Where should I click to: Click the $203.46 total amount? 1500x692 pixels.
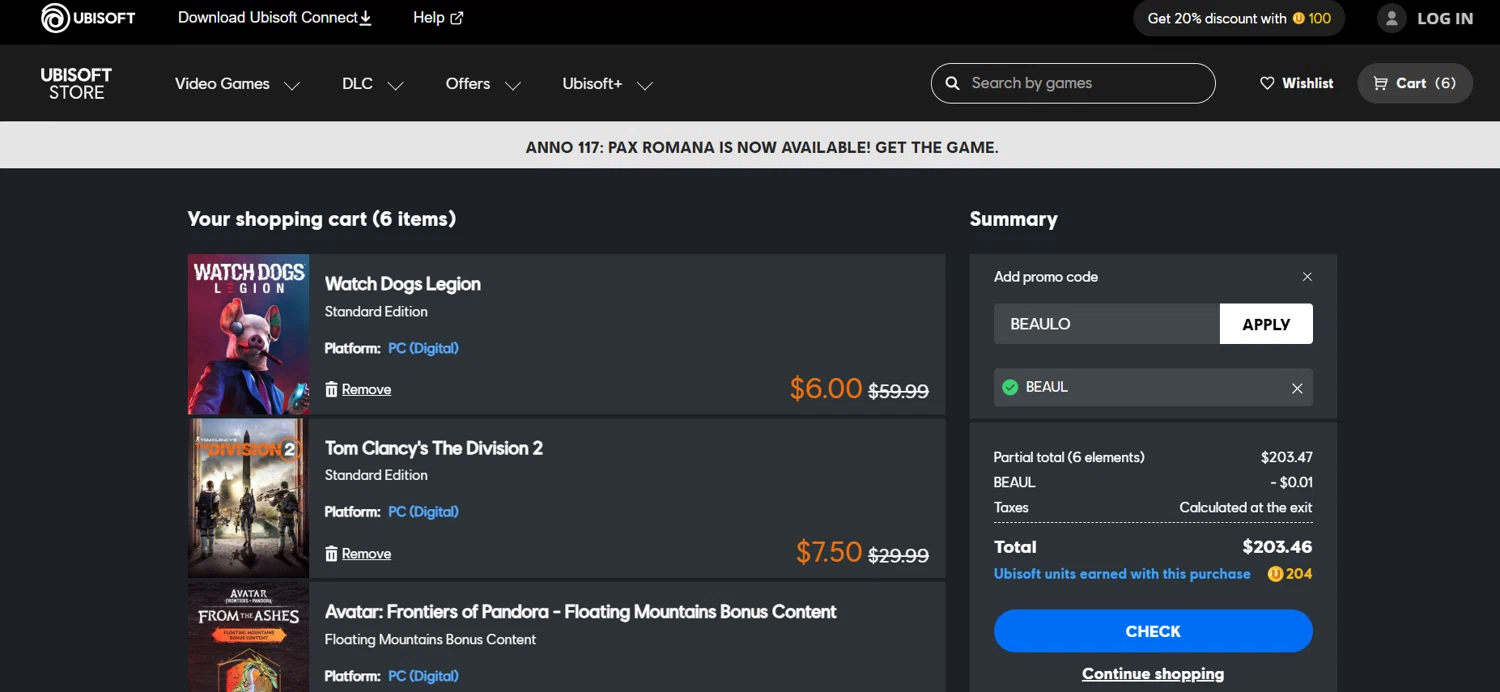click(x=1277, y=547)
